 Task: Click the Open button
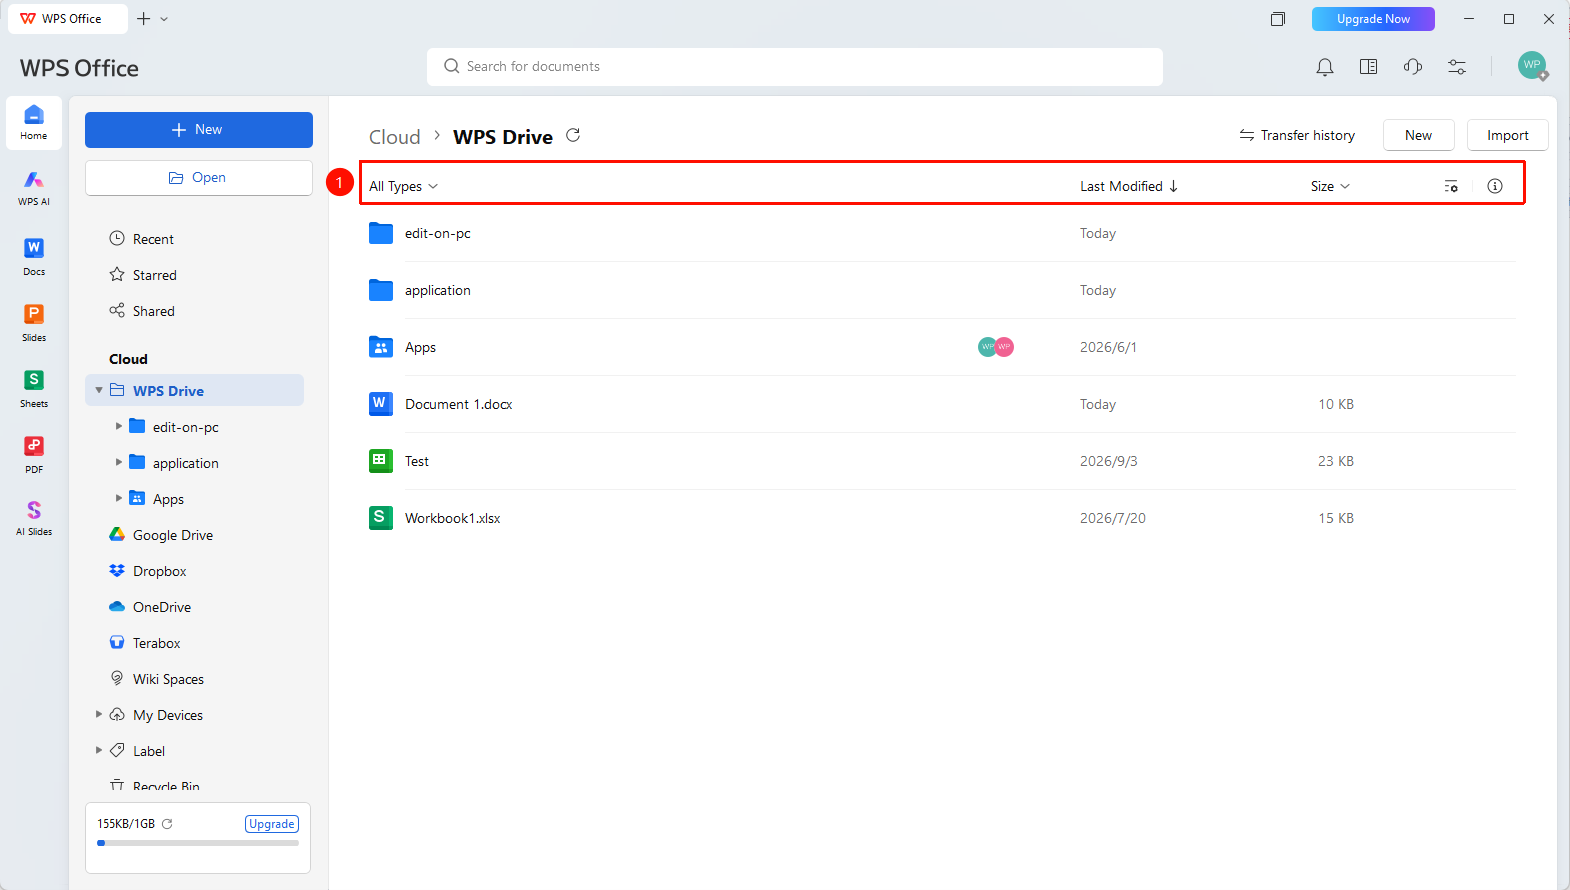199,178
